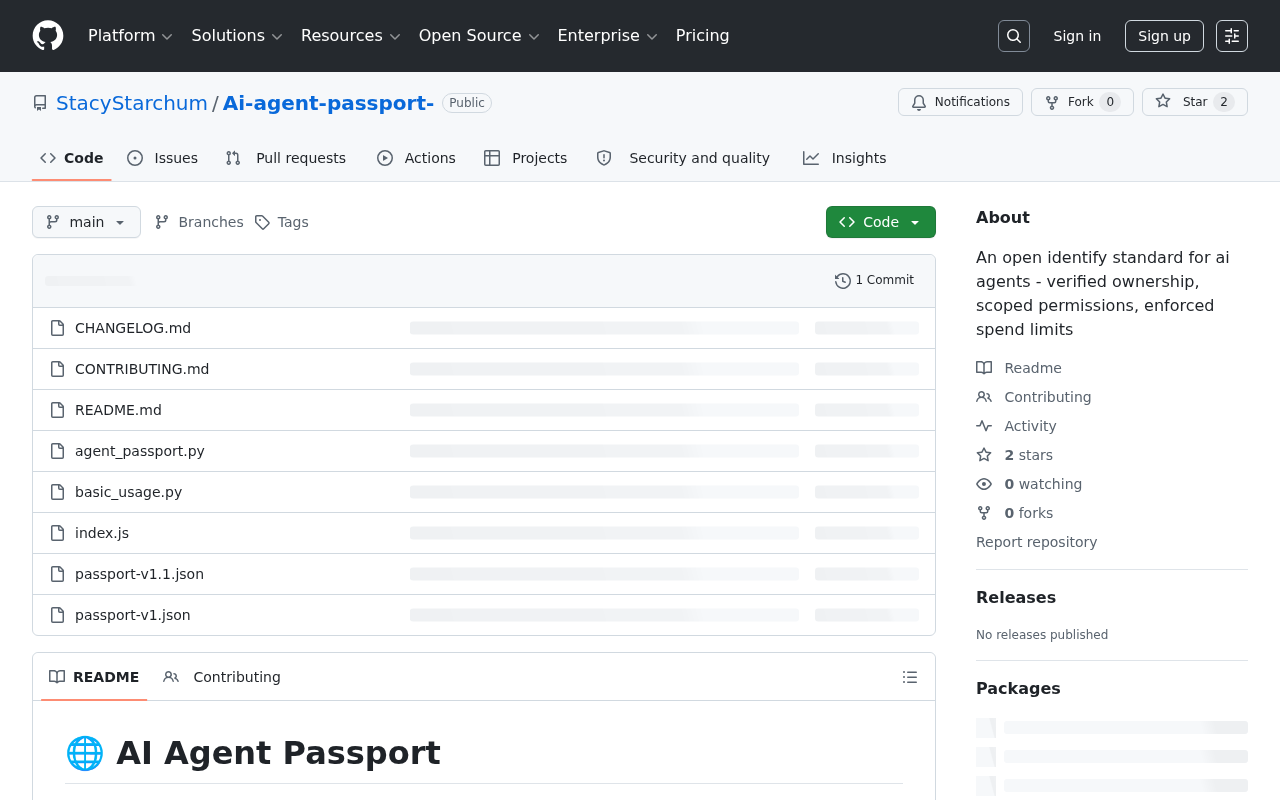1280x800 pixels.
Task: Click the index.js file icon
Action: click(58, 533)
